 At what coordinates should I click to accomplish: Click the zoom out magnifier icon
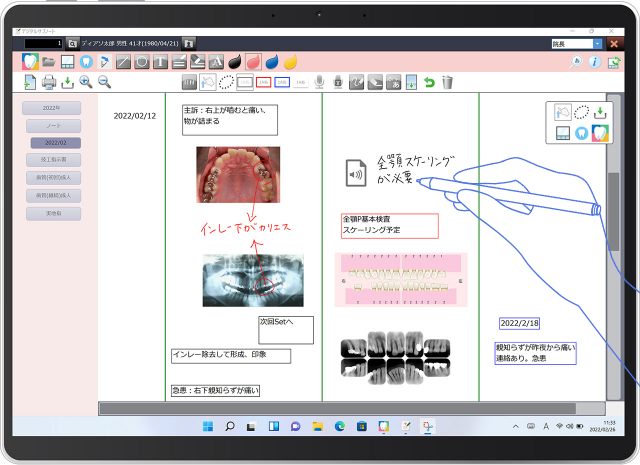click(104, 82)
